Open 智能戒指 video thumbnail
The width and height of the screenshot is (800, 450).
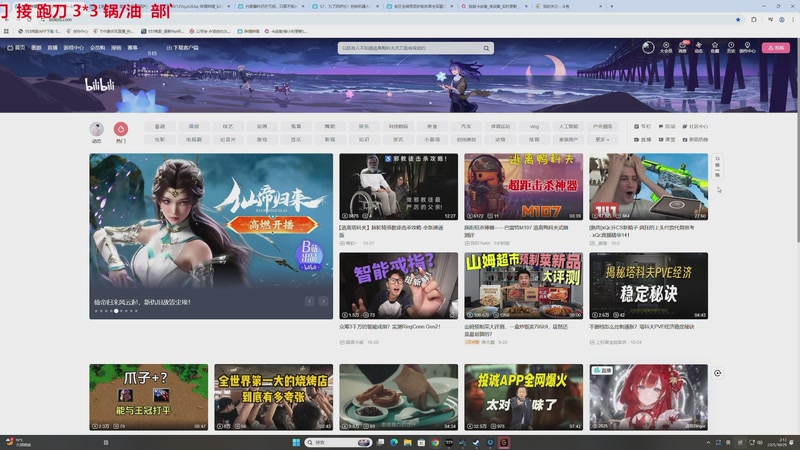pos(398,286)
